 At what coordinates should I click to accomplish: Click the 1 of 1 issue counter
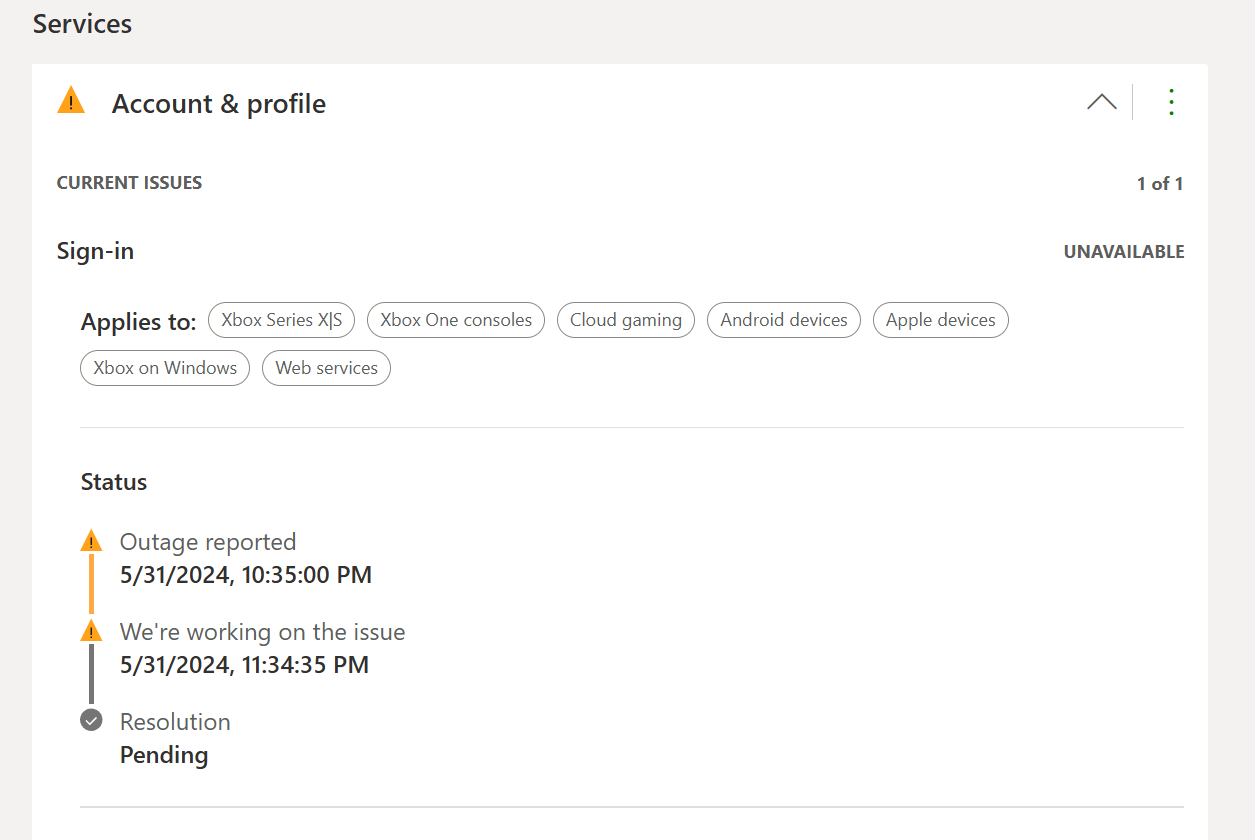[1159, 184]
